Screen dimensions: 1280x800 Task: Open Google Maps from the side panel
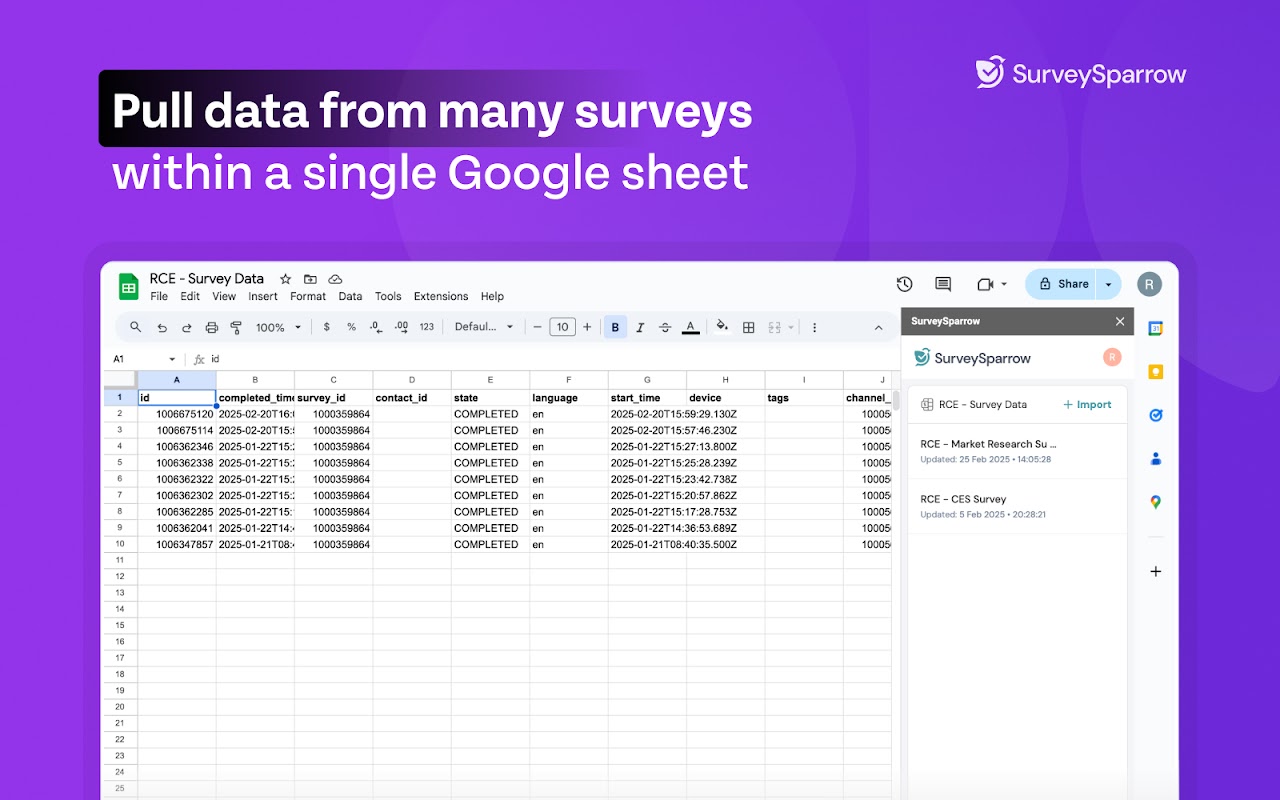[1156, 502]
